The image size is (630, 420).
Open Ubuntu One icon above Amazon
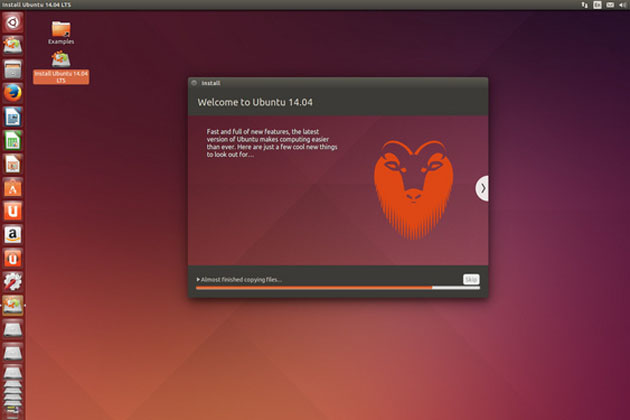click(x=12, y=211)
